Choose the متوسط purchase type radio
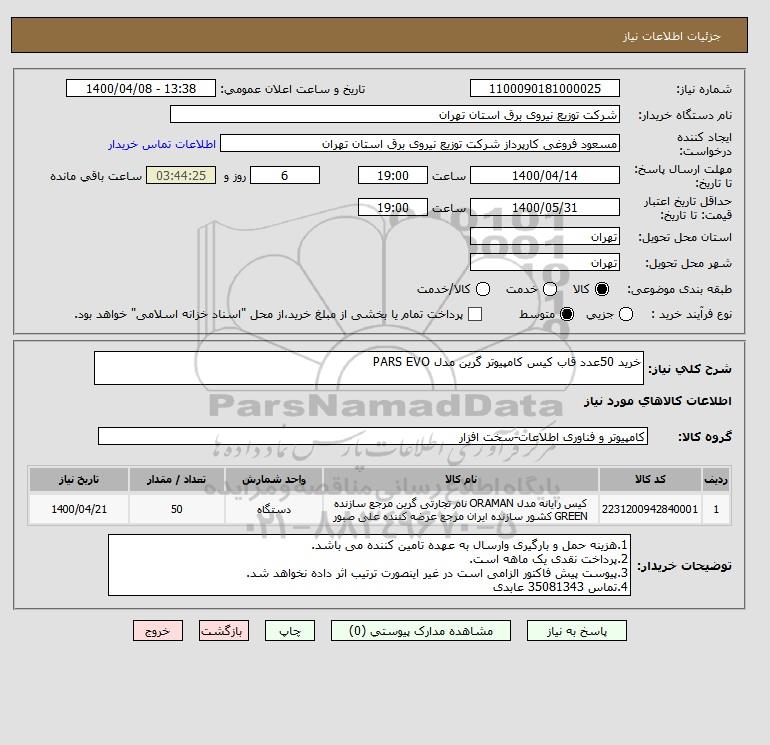 [567, 314]
